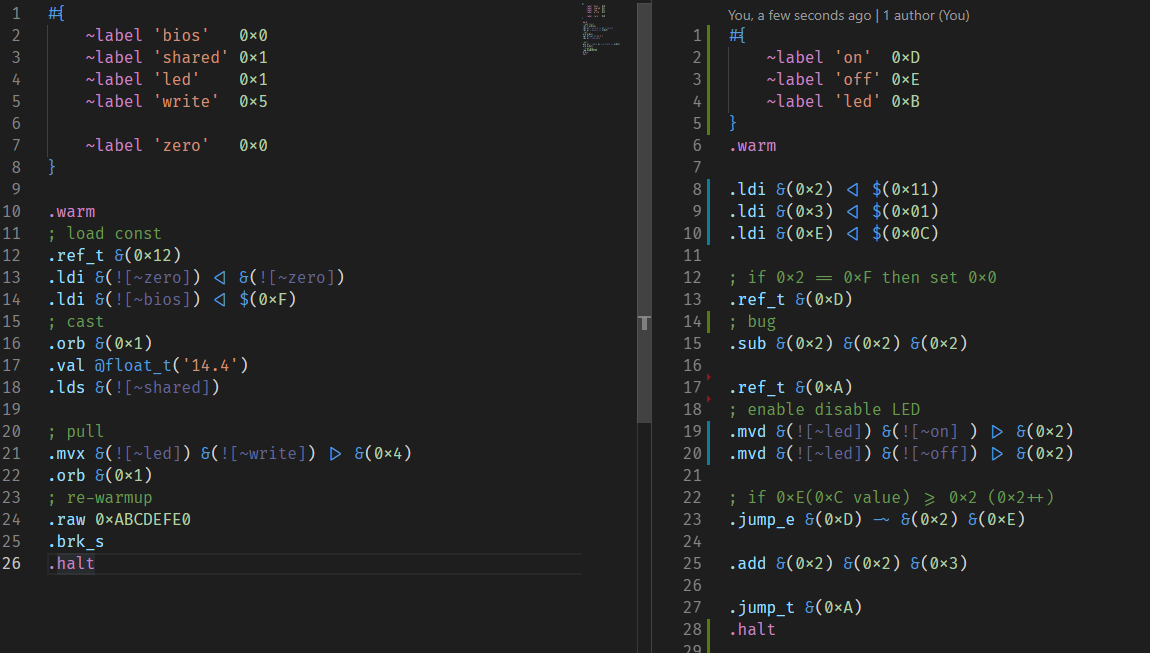Click red deleted-lines triangle near right line 17

tap(709, 377)
